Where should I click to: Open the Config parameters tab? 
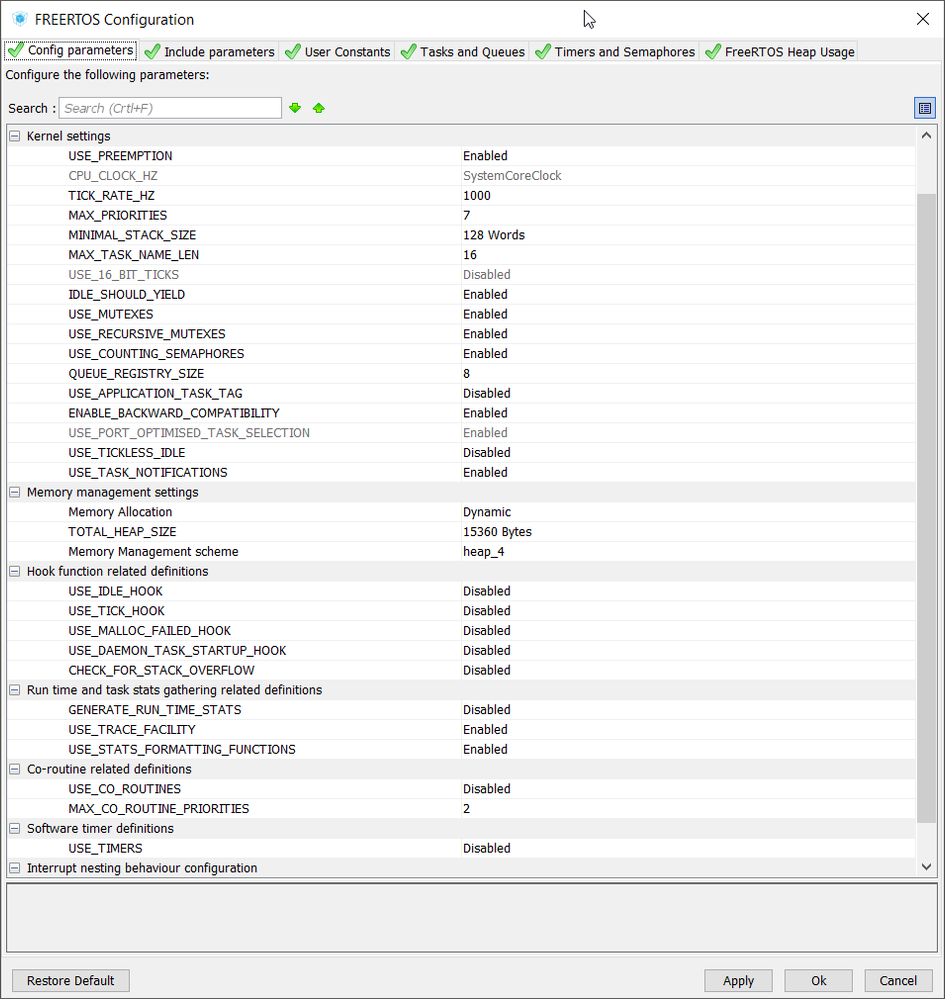coord(71,50)
